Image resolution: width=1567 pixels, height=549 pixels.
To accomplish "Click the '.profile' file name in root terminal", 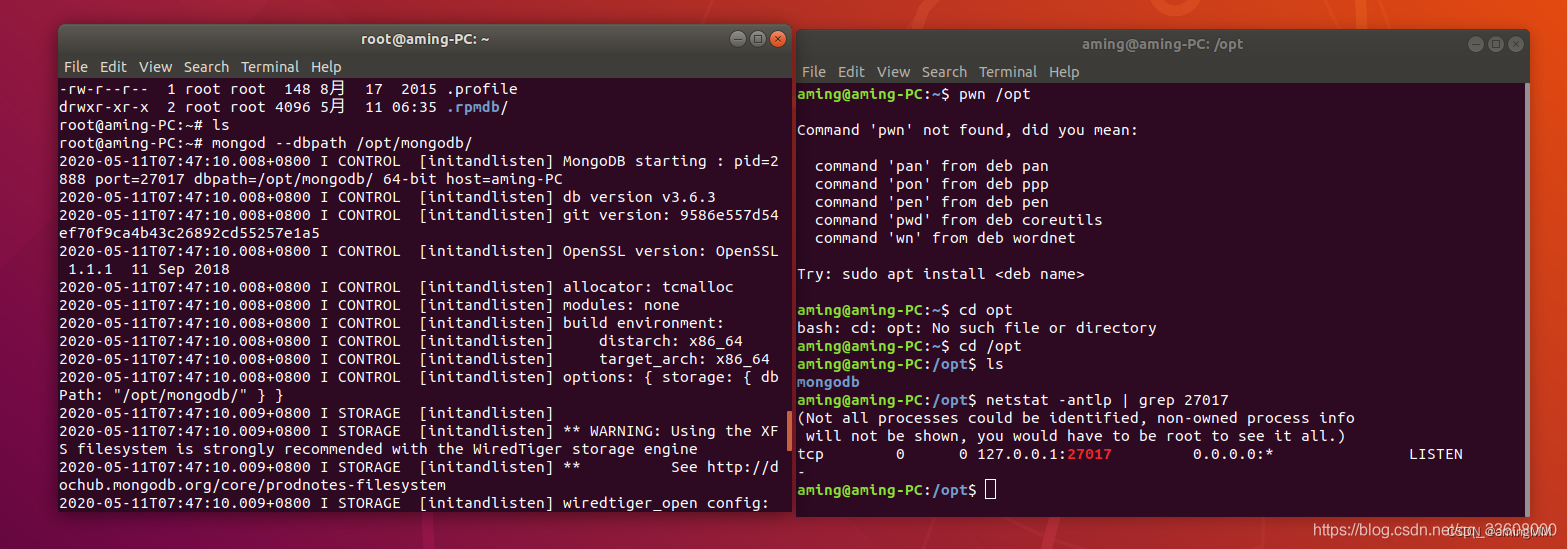I will pos(484,89).
